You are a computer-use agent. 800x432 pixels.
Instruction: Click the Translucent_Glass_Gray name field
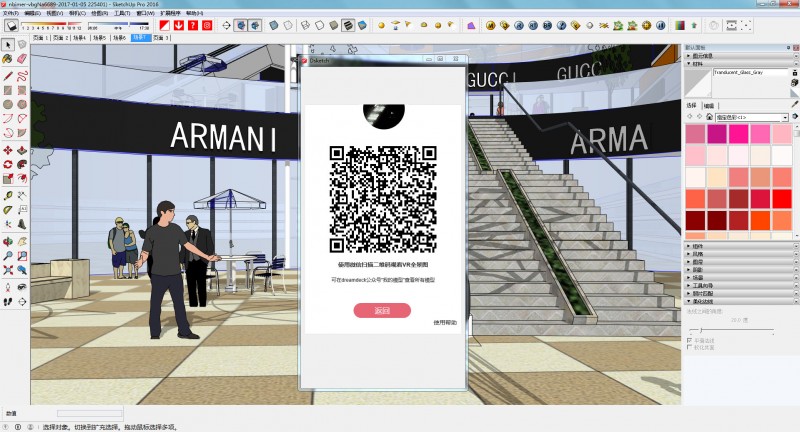point(750,72)
